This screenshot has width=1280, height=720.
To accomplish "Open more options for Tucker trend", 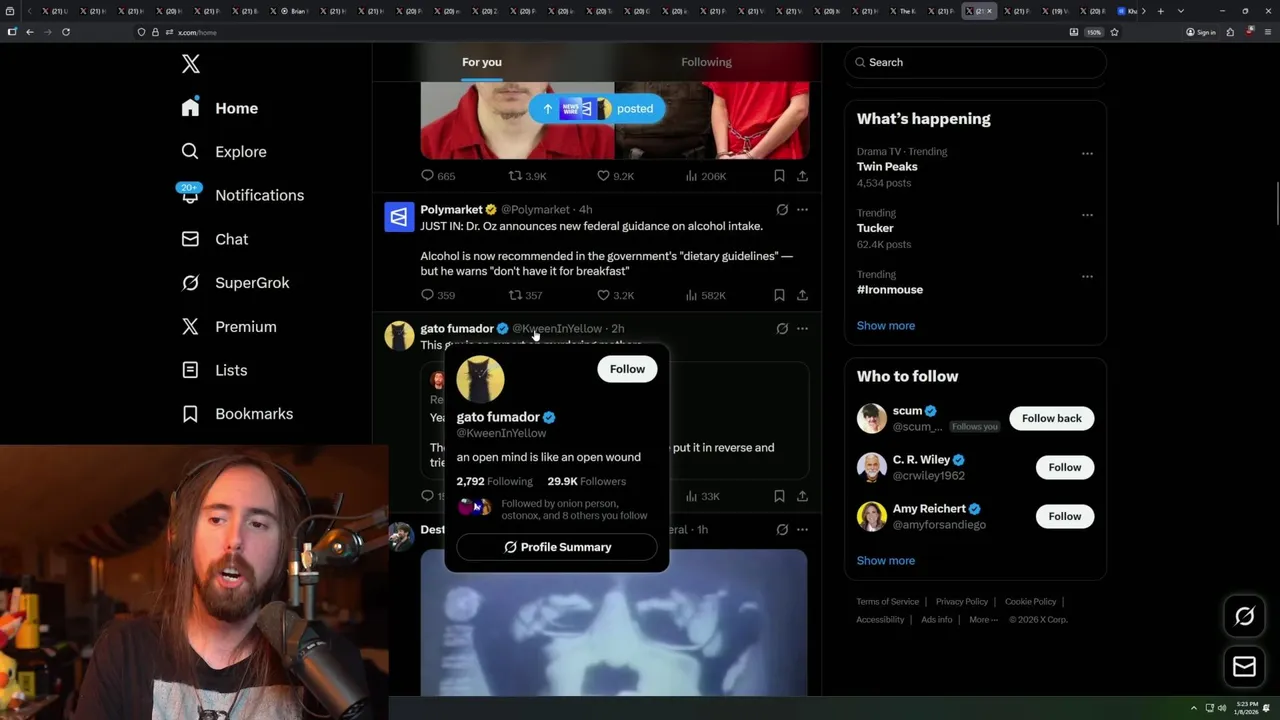I will [1087, 214].
